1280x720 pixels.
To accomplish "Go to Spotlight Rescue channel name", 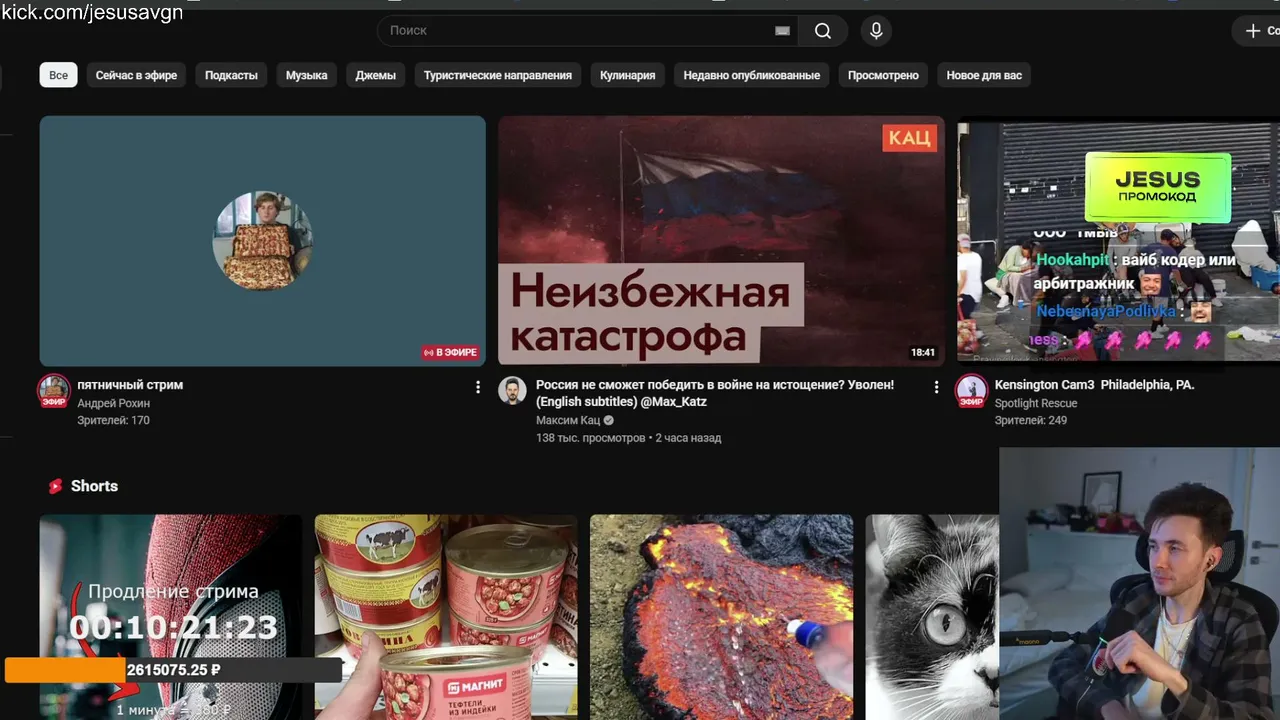I will [1036, 403].
